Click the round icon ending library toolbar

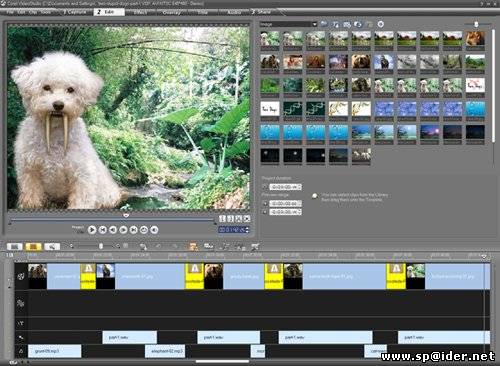[380, 24]
